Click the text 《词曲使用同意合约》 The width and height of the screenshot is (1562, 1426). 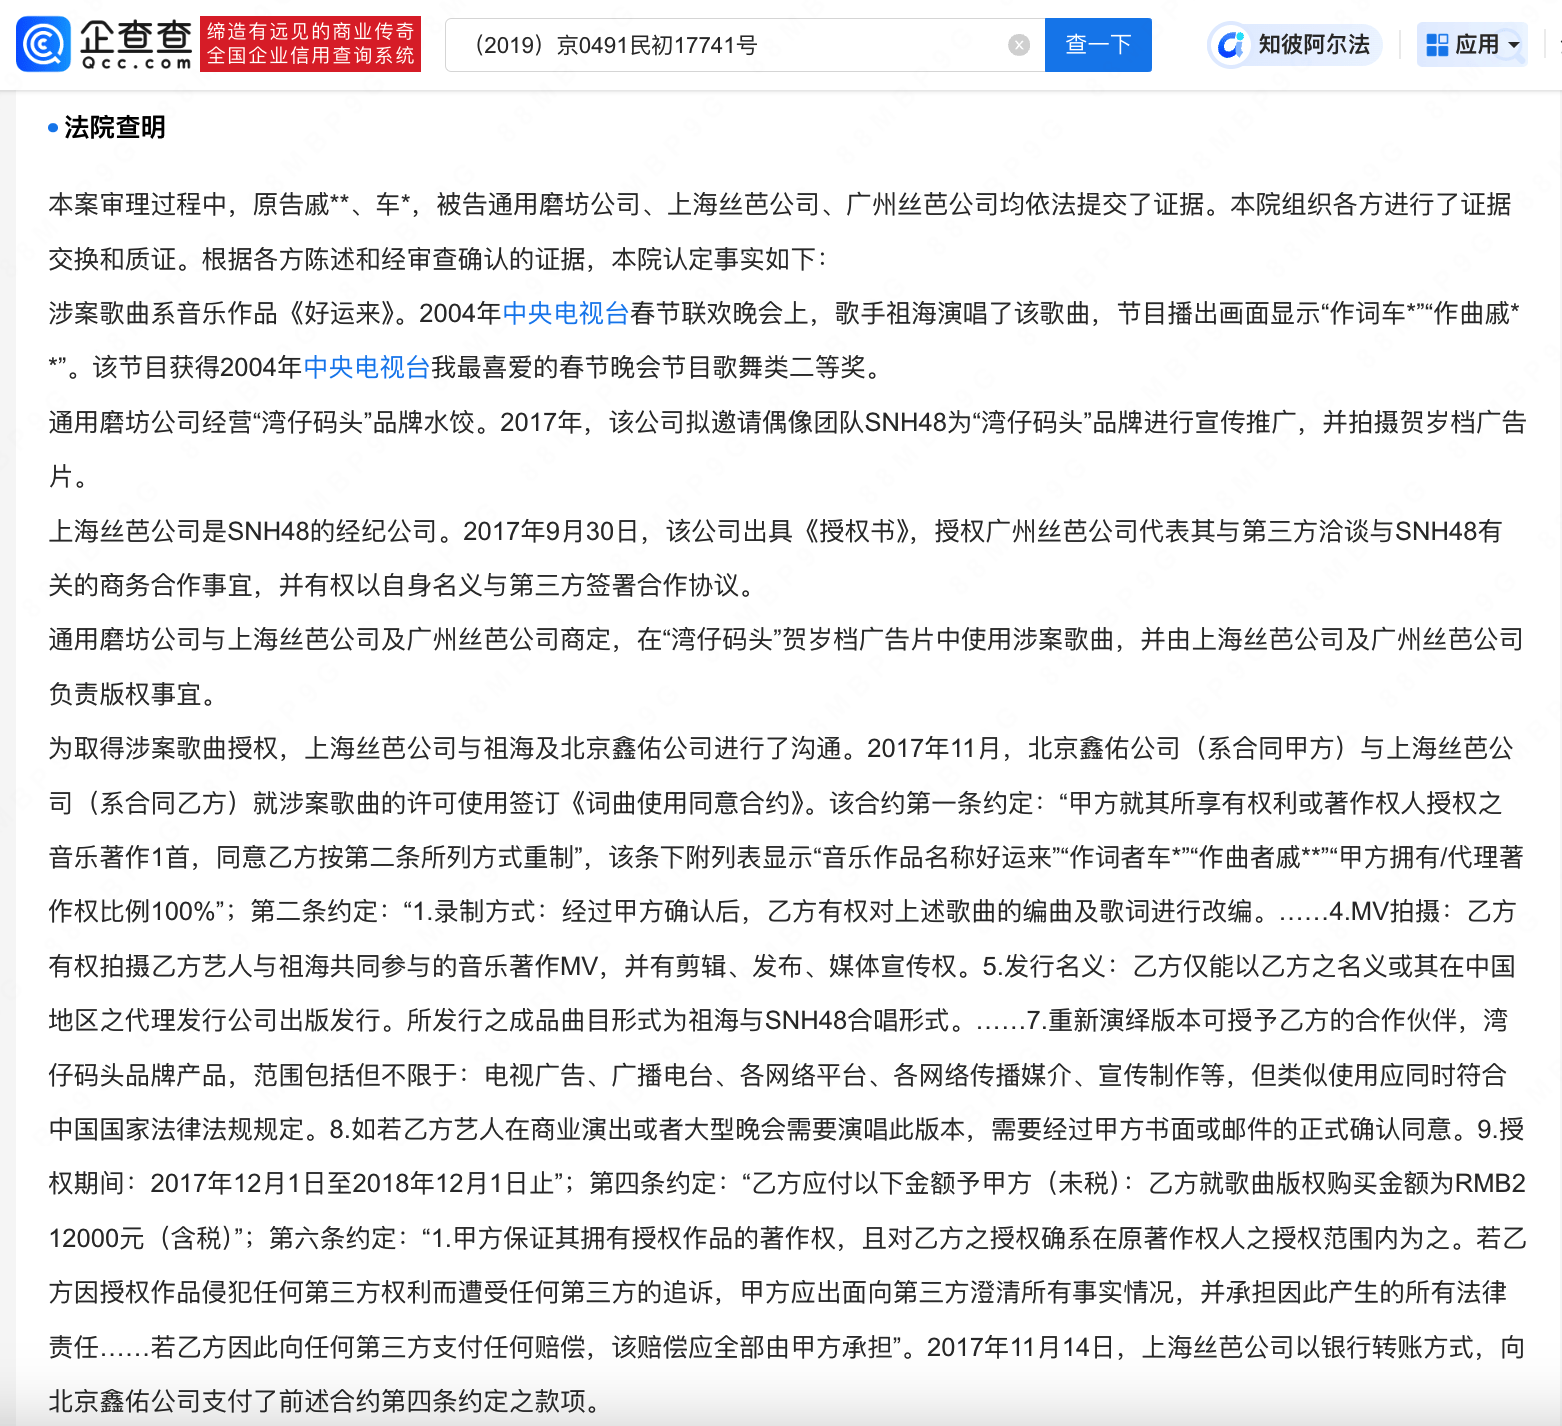coord(689,802)
